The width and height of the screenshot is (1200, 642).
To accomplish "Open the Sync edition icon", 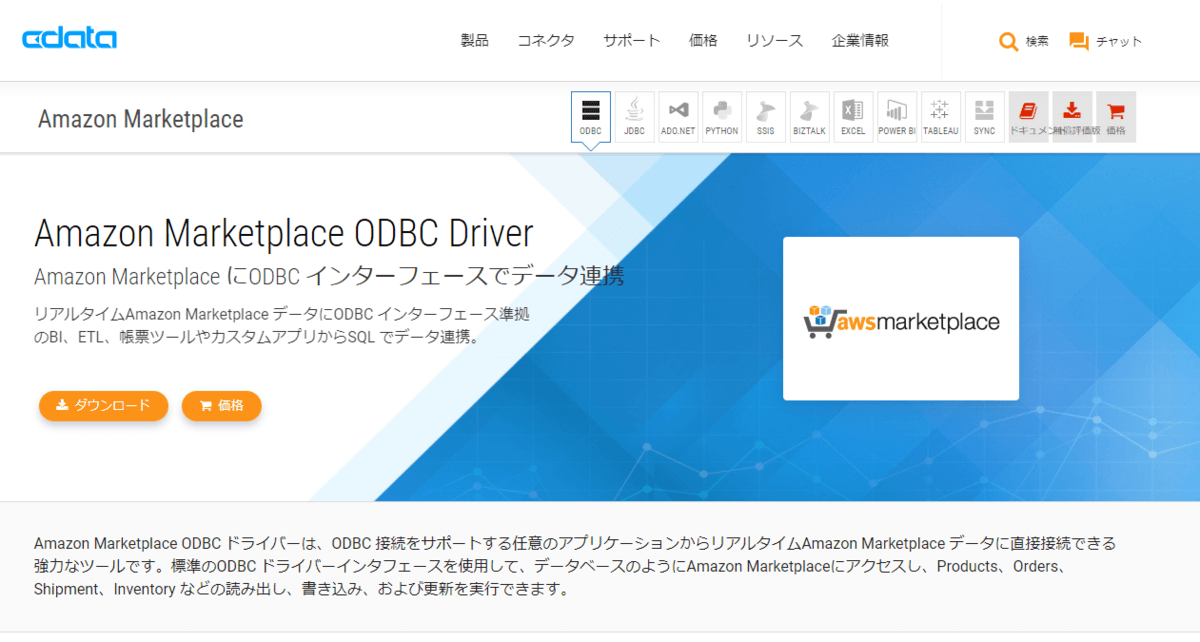I will click(x=984, y=117).
